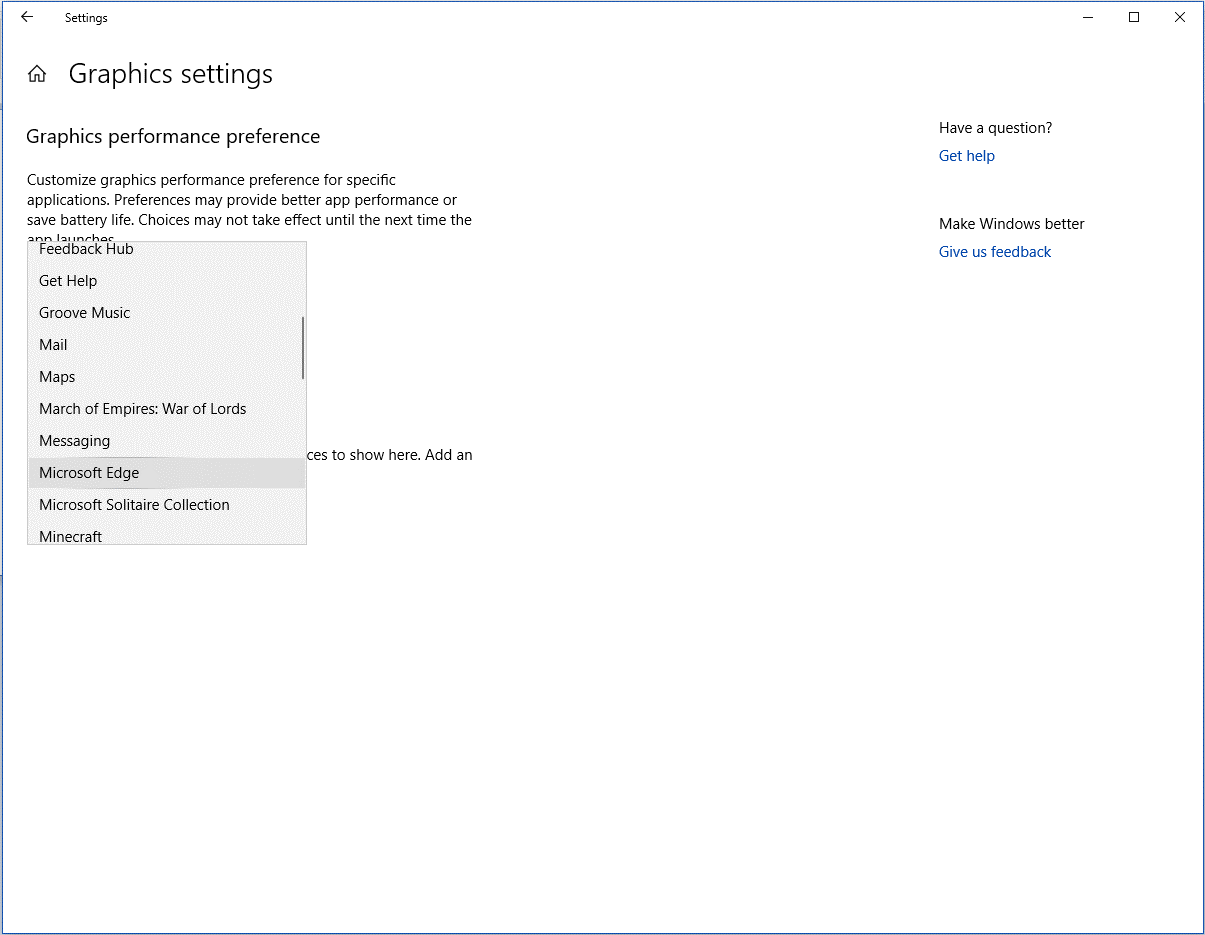Select Mail in the app list

[x=167, y=345]
